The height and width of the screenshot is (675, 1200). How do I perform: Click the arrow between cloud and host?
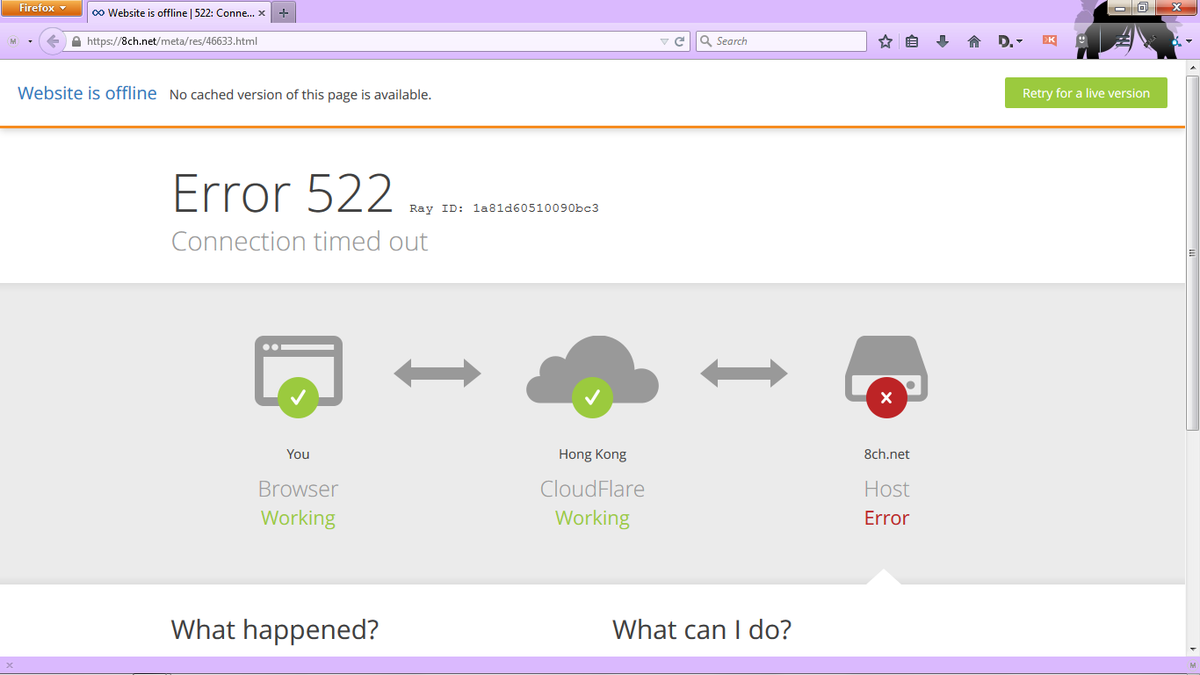[743, 373]
